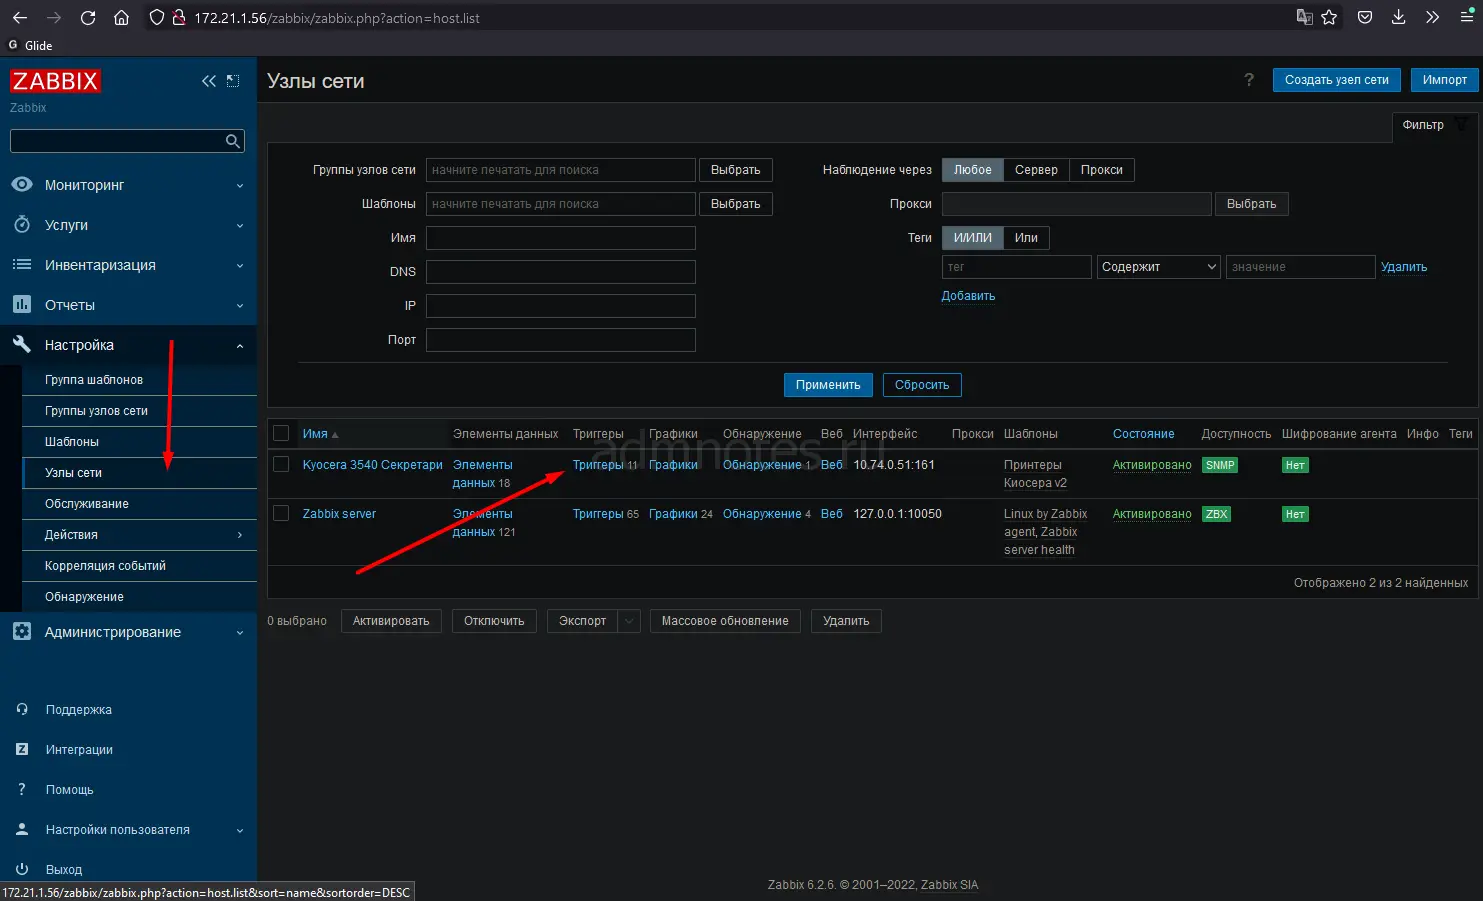
Task: Open Триггеры link for Kyocera 3540
Action: coord(598,465)
